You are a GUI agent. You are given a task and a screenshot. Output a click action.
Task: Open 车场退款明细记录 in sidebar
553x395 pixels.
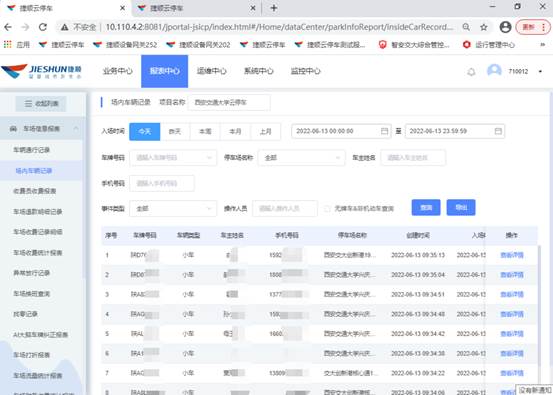(x=38, y=212)
